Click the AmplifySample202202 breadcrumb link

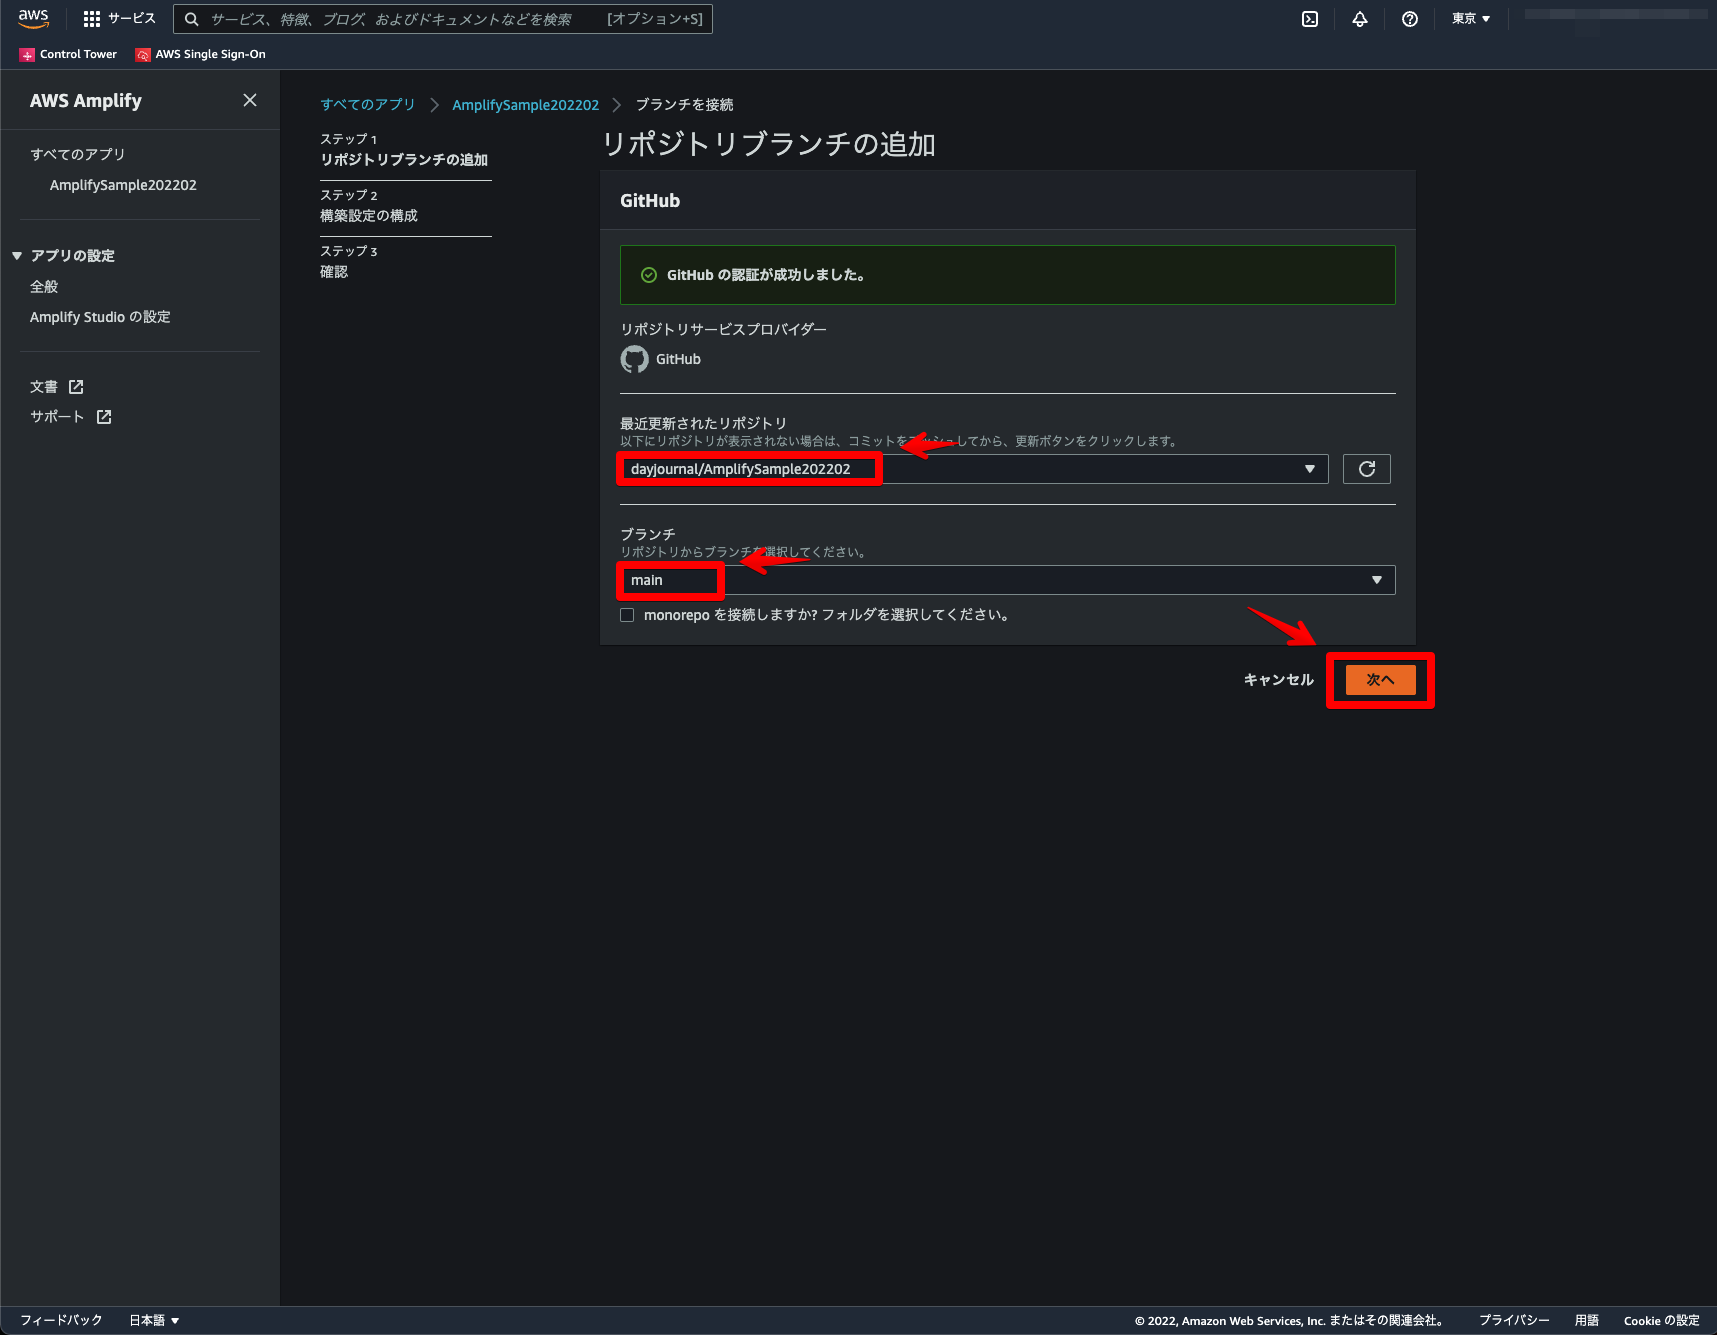pos(526,105)
